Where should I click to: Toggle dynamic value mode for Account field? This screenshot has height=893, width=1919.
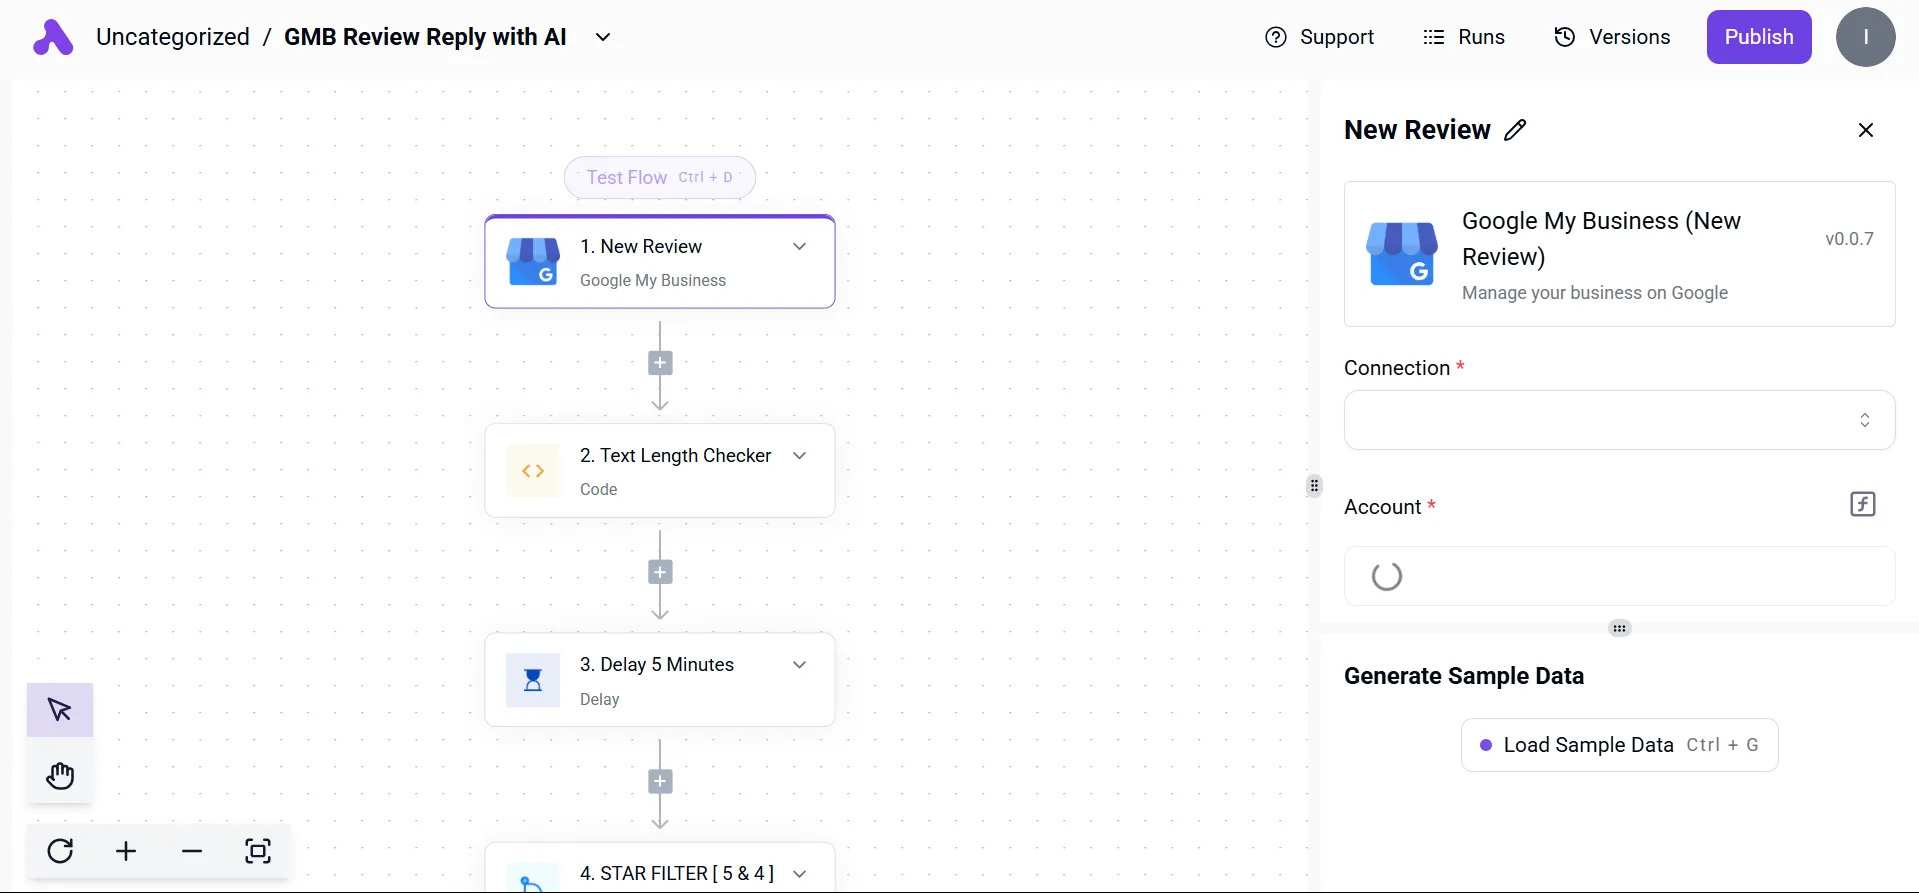coord(1862,504)
